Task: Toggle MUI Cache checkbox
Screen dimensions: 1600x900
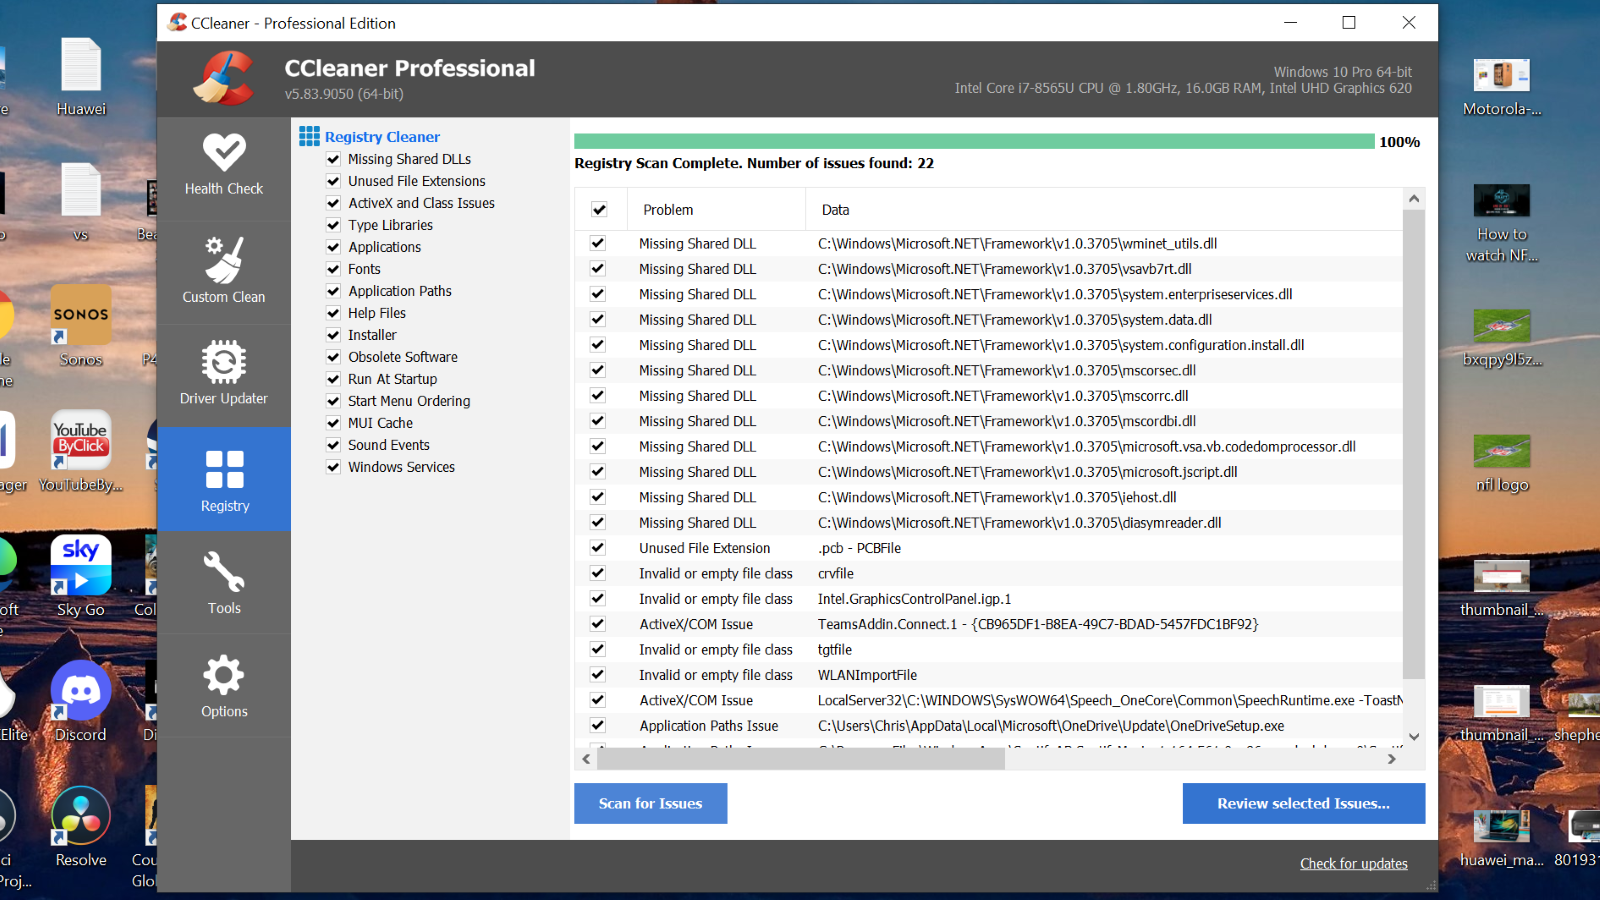Action: click(333, 423)
